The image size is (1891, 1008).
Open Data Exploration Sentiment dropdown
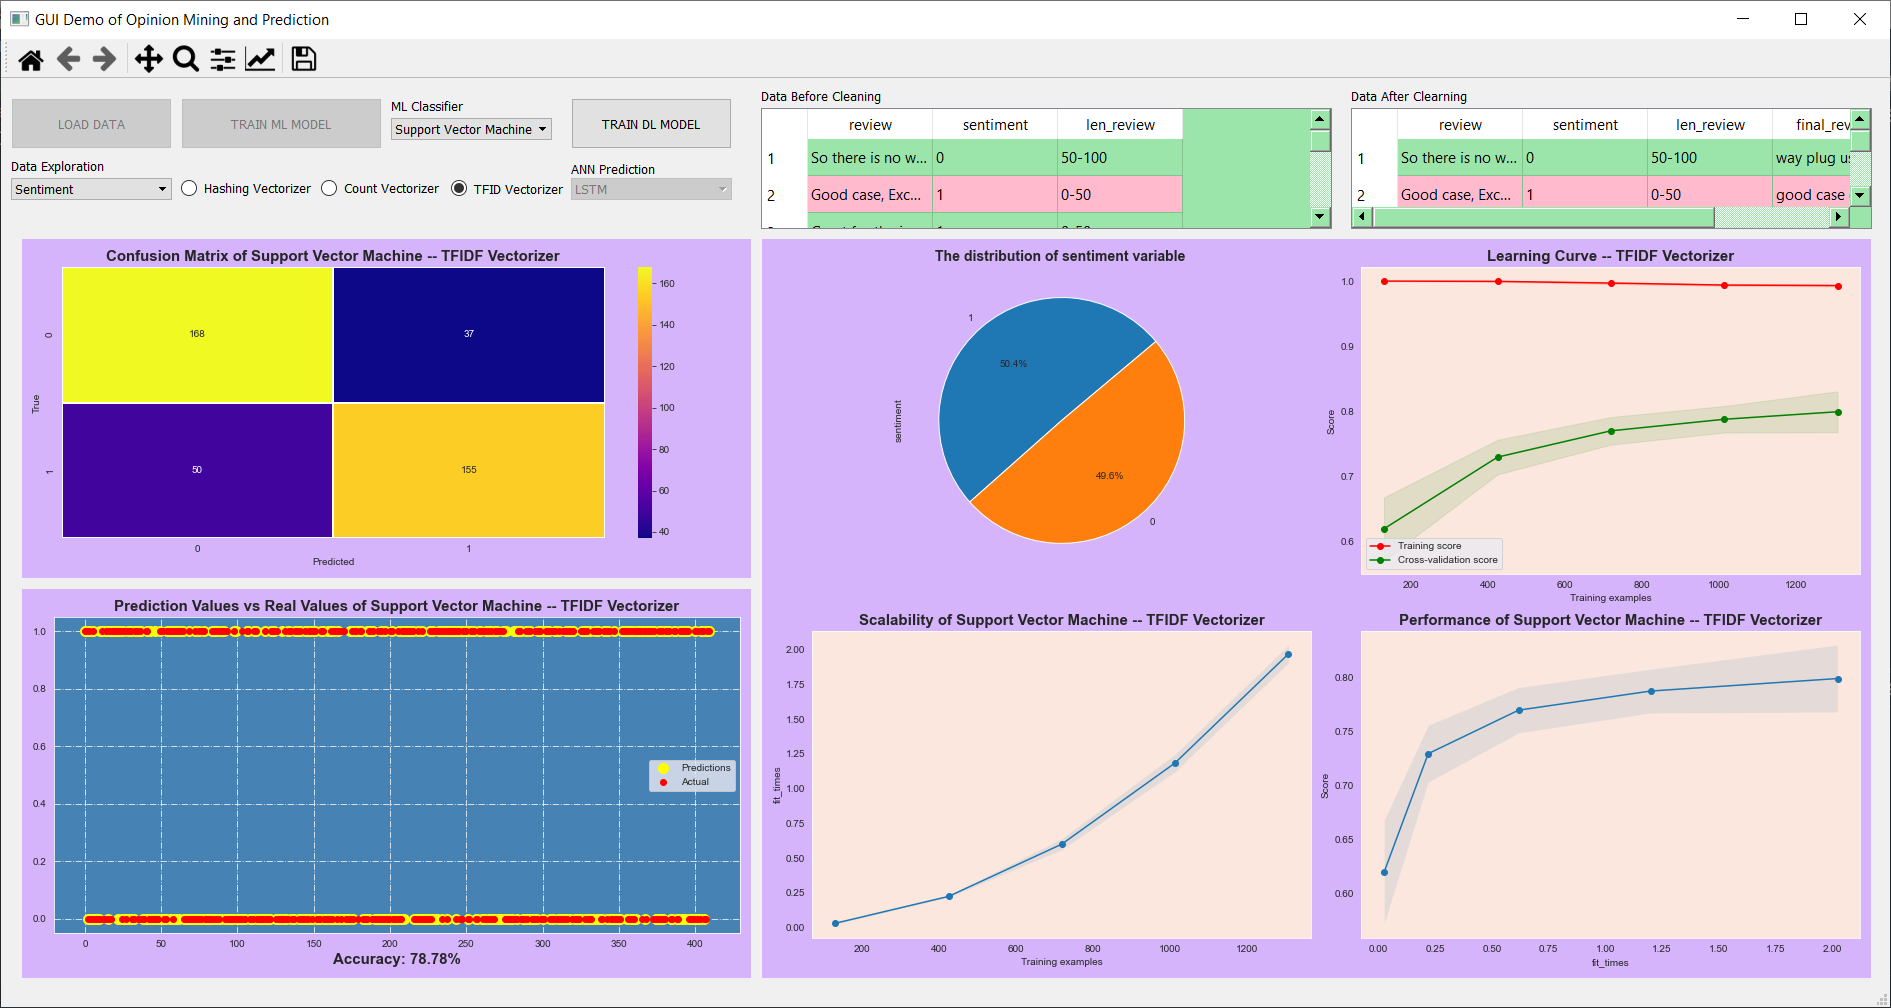point(91,189)
